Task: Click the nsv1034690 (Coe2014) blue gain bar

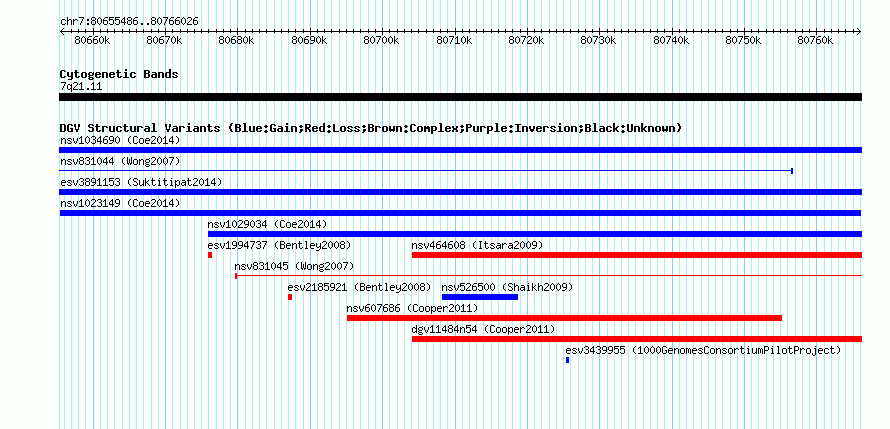Action: pos(460,150)
